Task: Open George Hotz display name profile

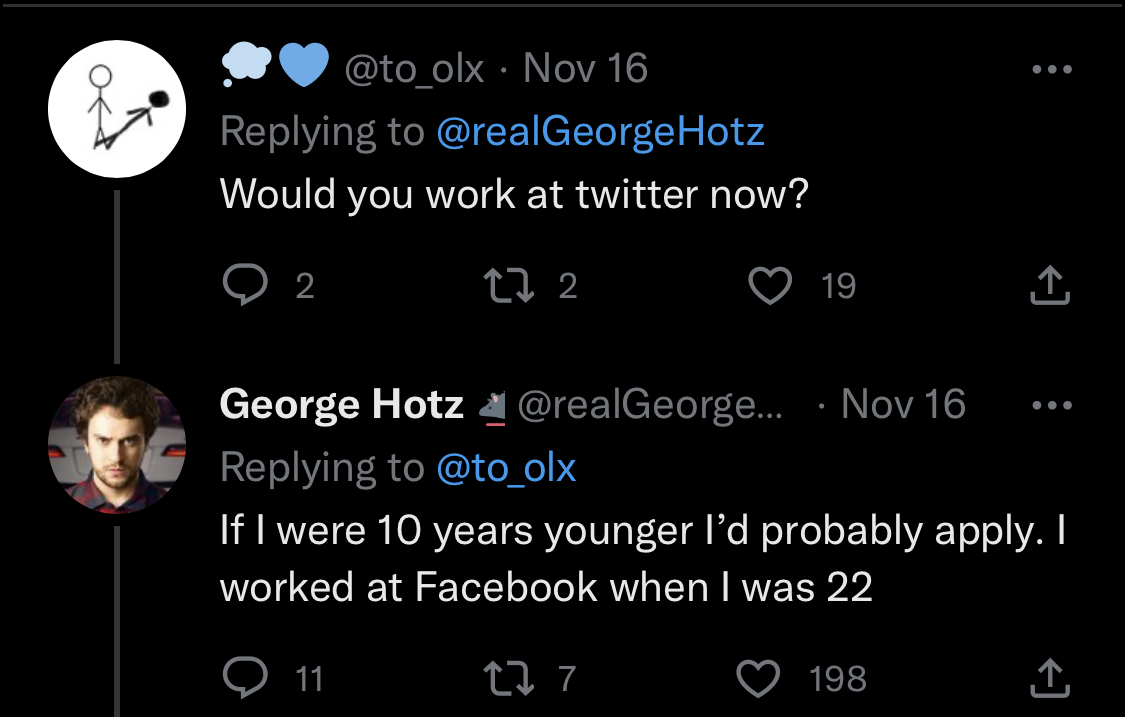Action: tap(341, 405)
